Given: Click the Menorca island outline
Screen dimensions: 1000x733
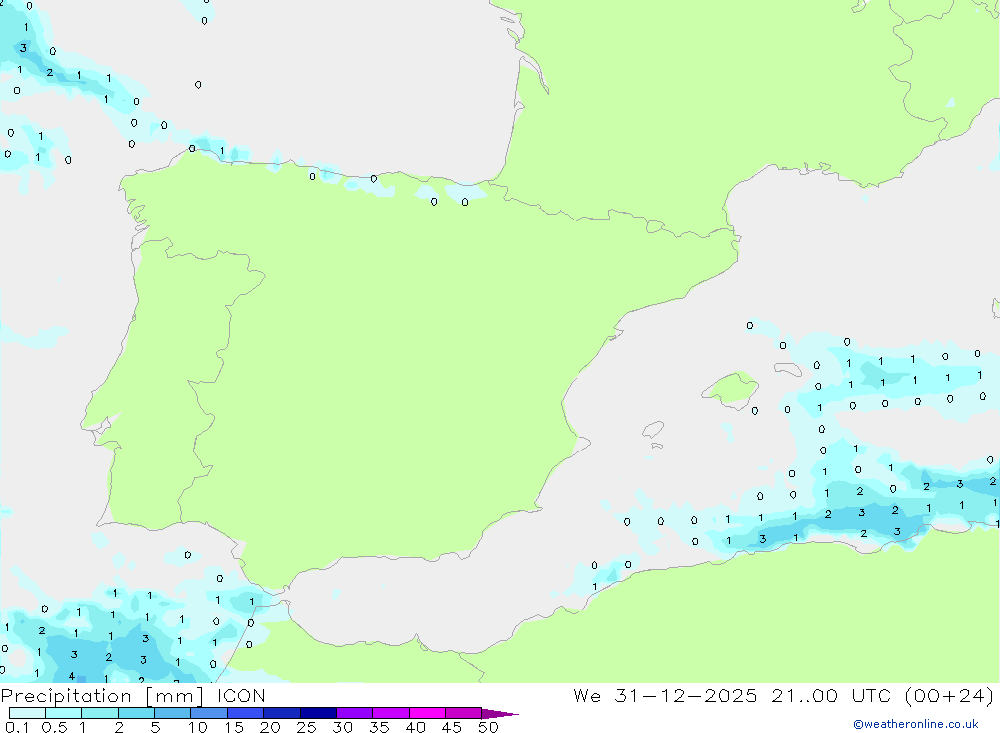Looking at the screenshot, I should pyautogui.click(x=788, y=369).
